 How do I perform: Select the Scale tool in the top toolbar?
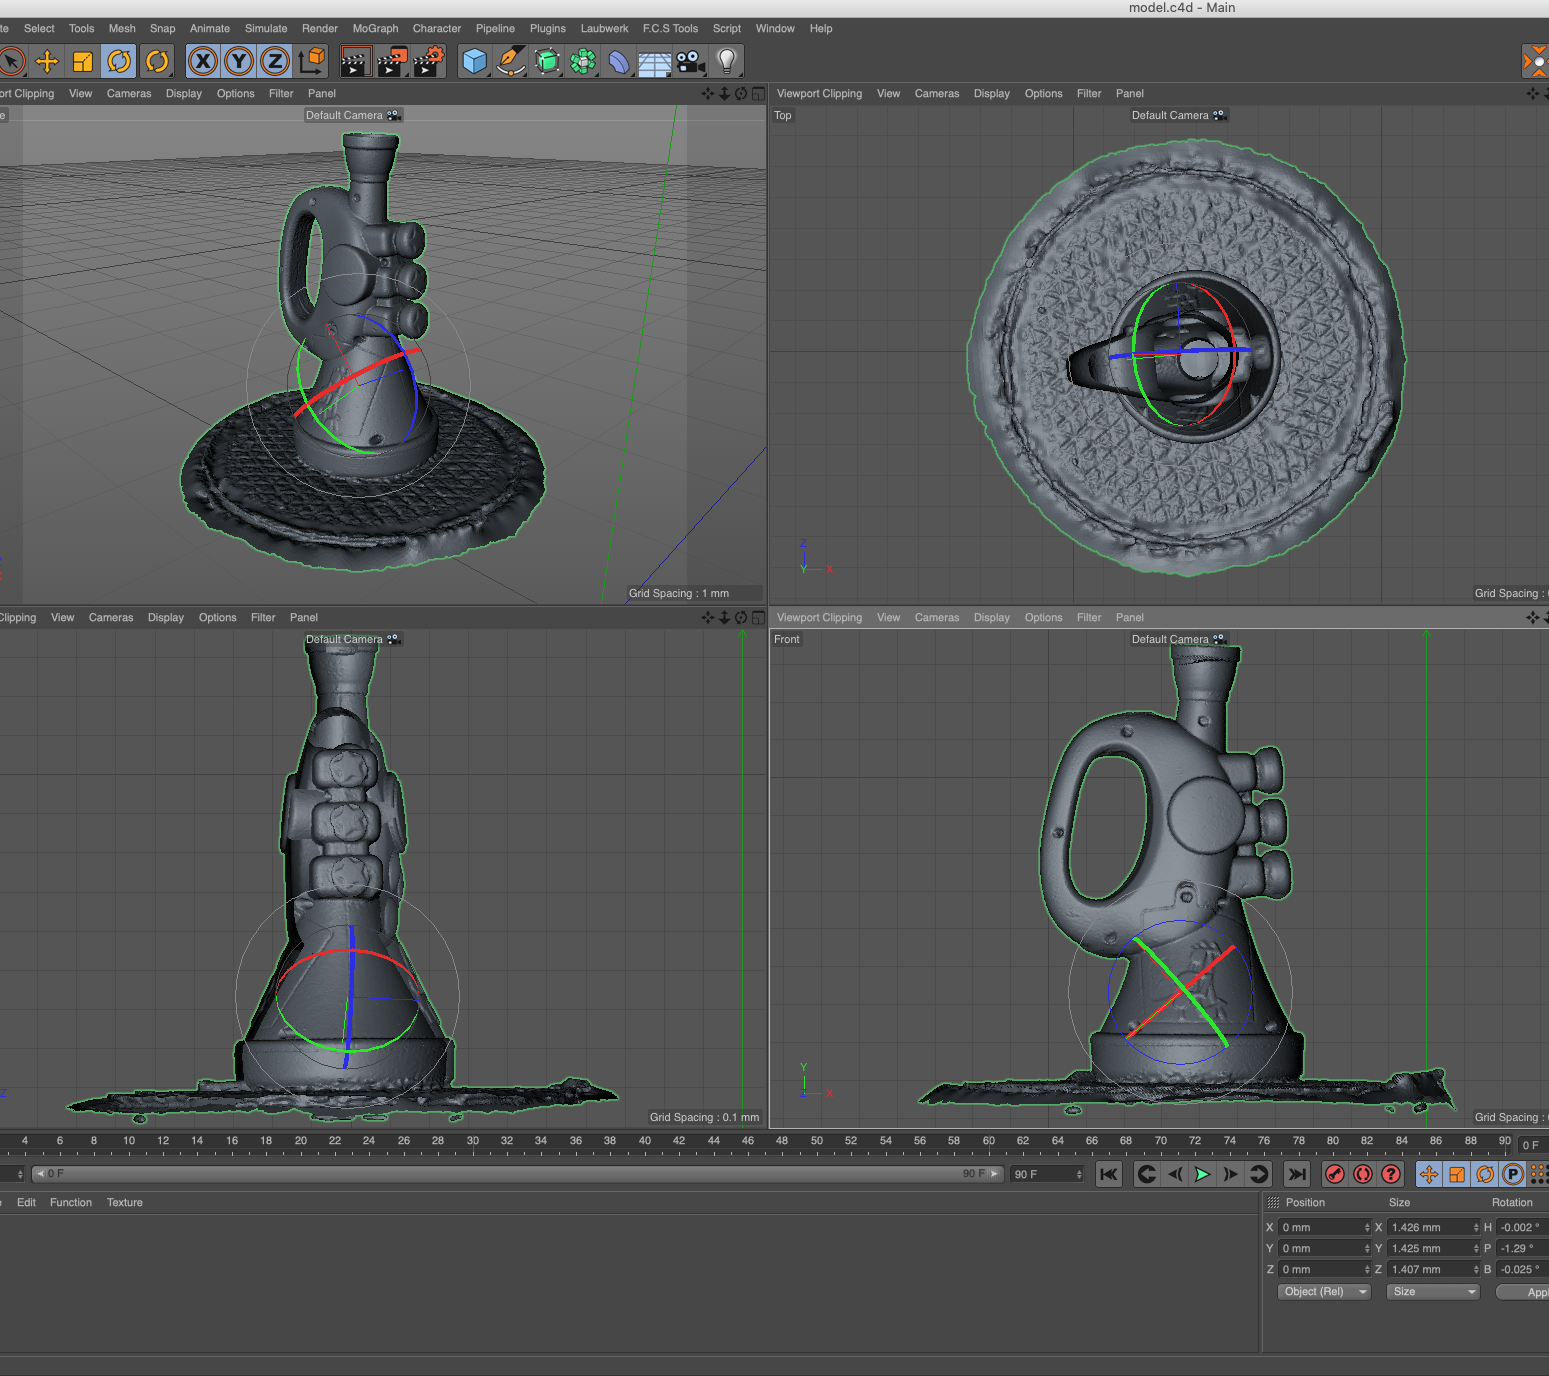83,62
